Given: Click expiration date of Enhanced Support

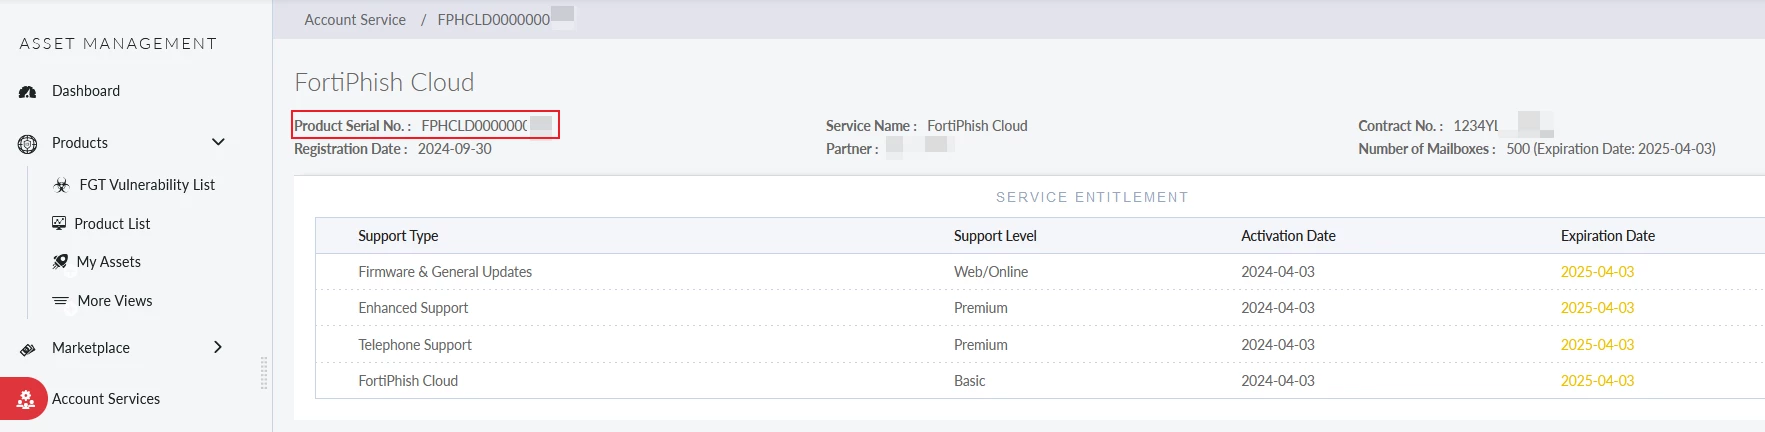Looking at the screenshot, I should pos(1597,308).
